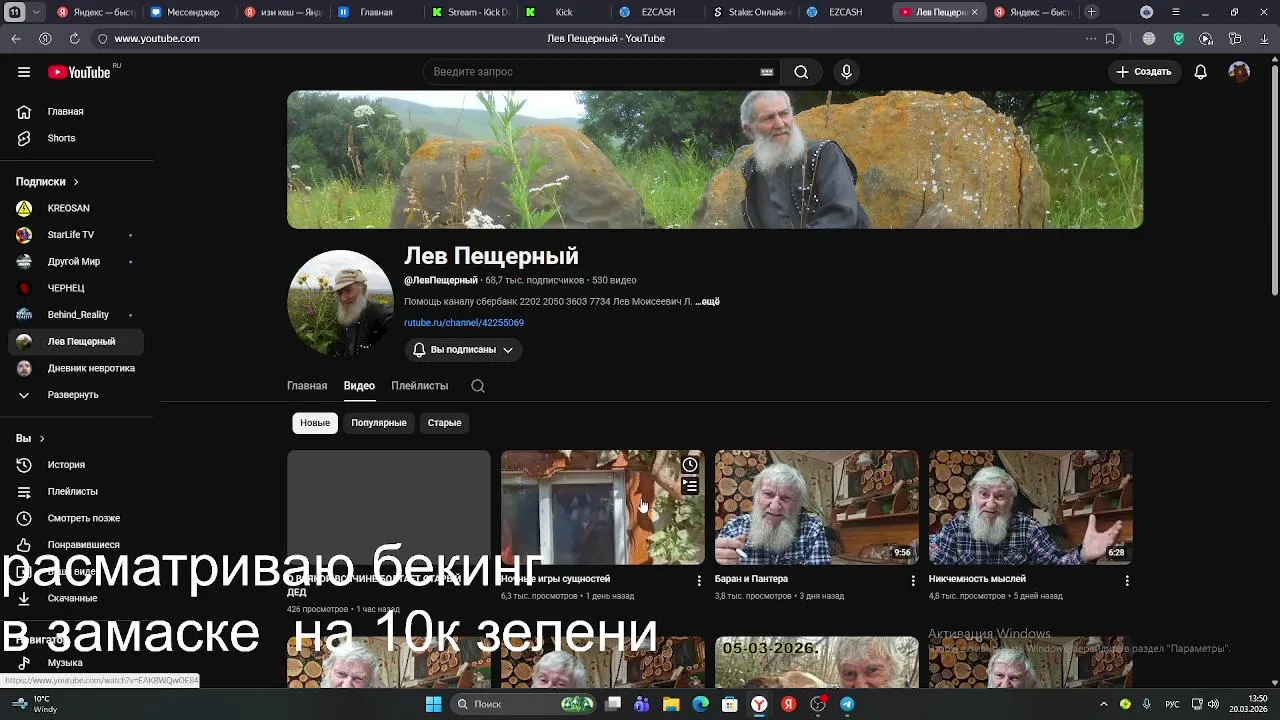This screenshot has width=1280, height=720.
Task: Open the on-screen keyboard in search box
Action: click(767, 72)
